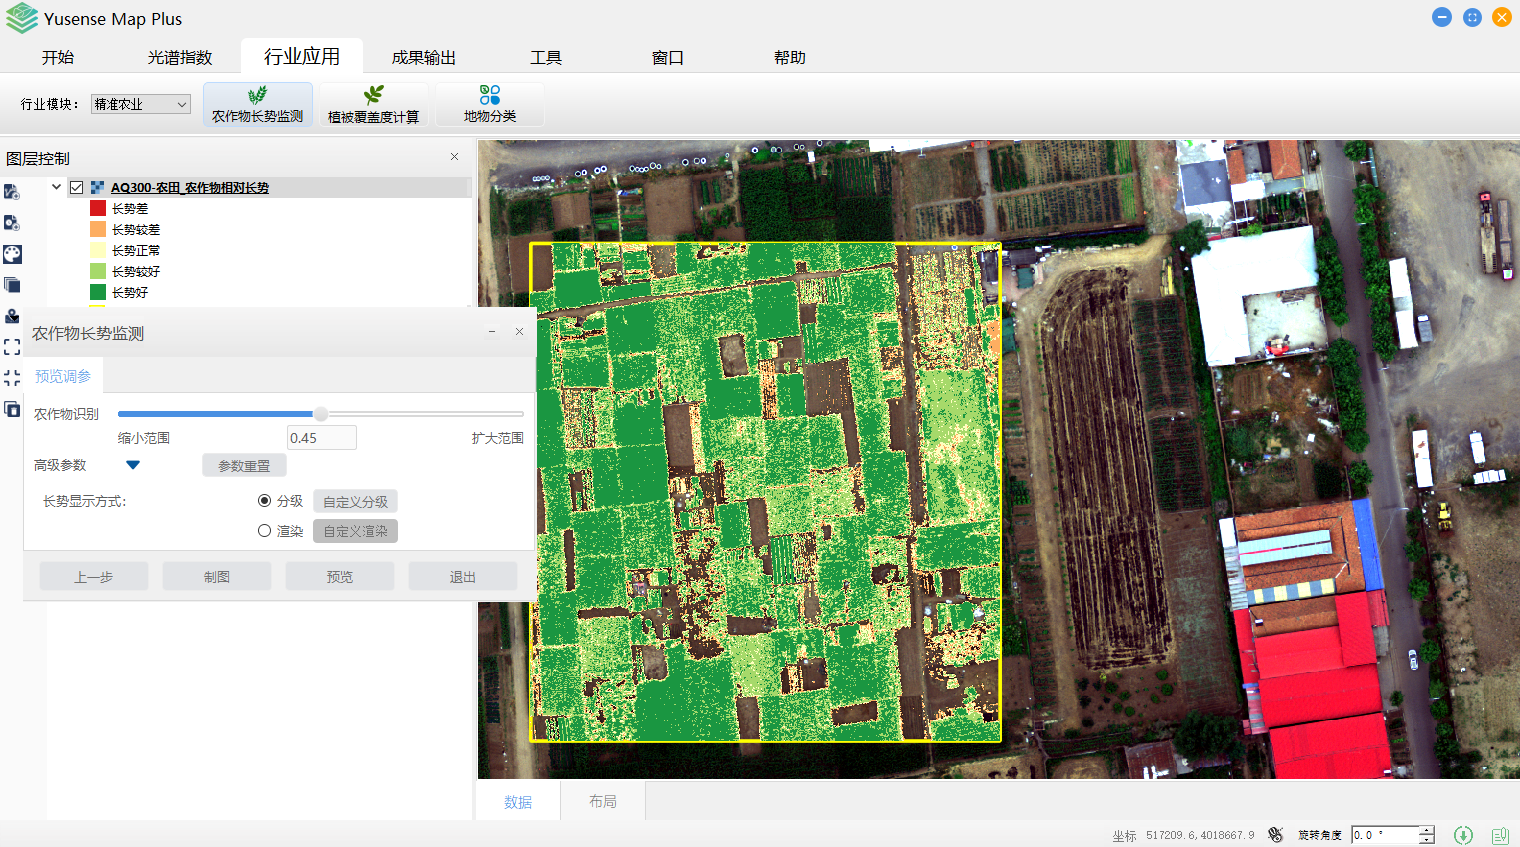1520x847 pixels.
Task: Uncheck the AQ300-农田 layer visibility checkbox
Action: click(77, 187)
